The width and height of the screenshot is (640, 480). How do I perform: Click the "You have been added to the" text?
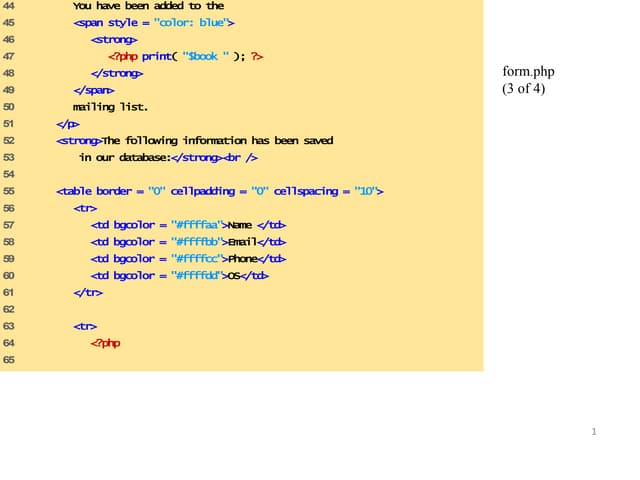tap(148, 5)
